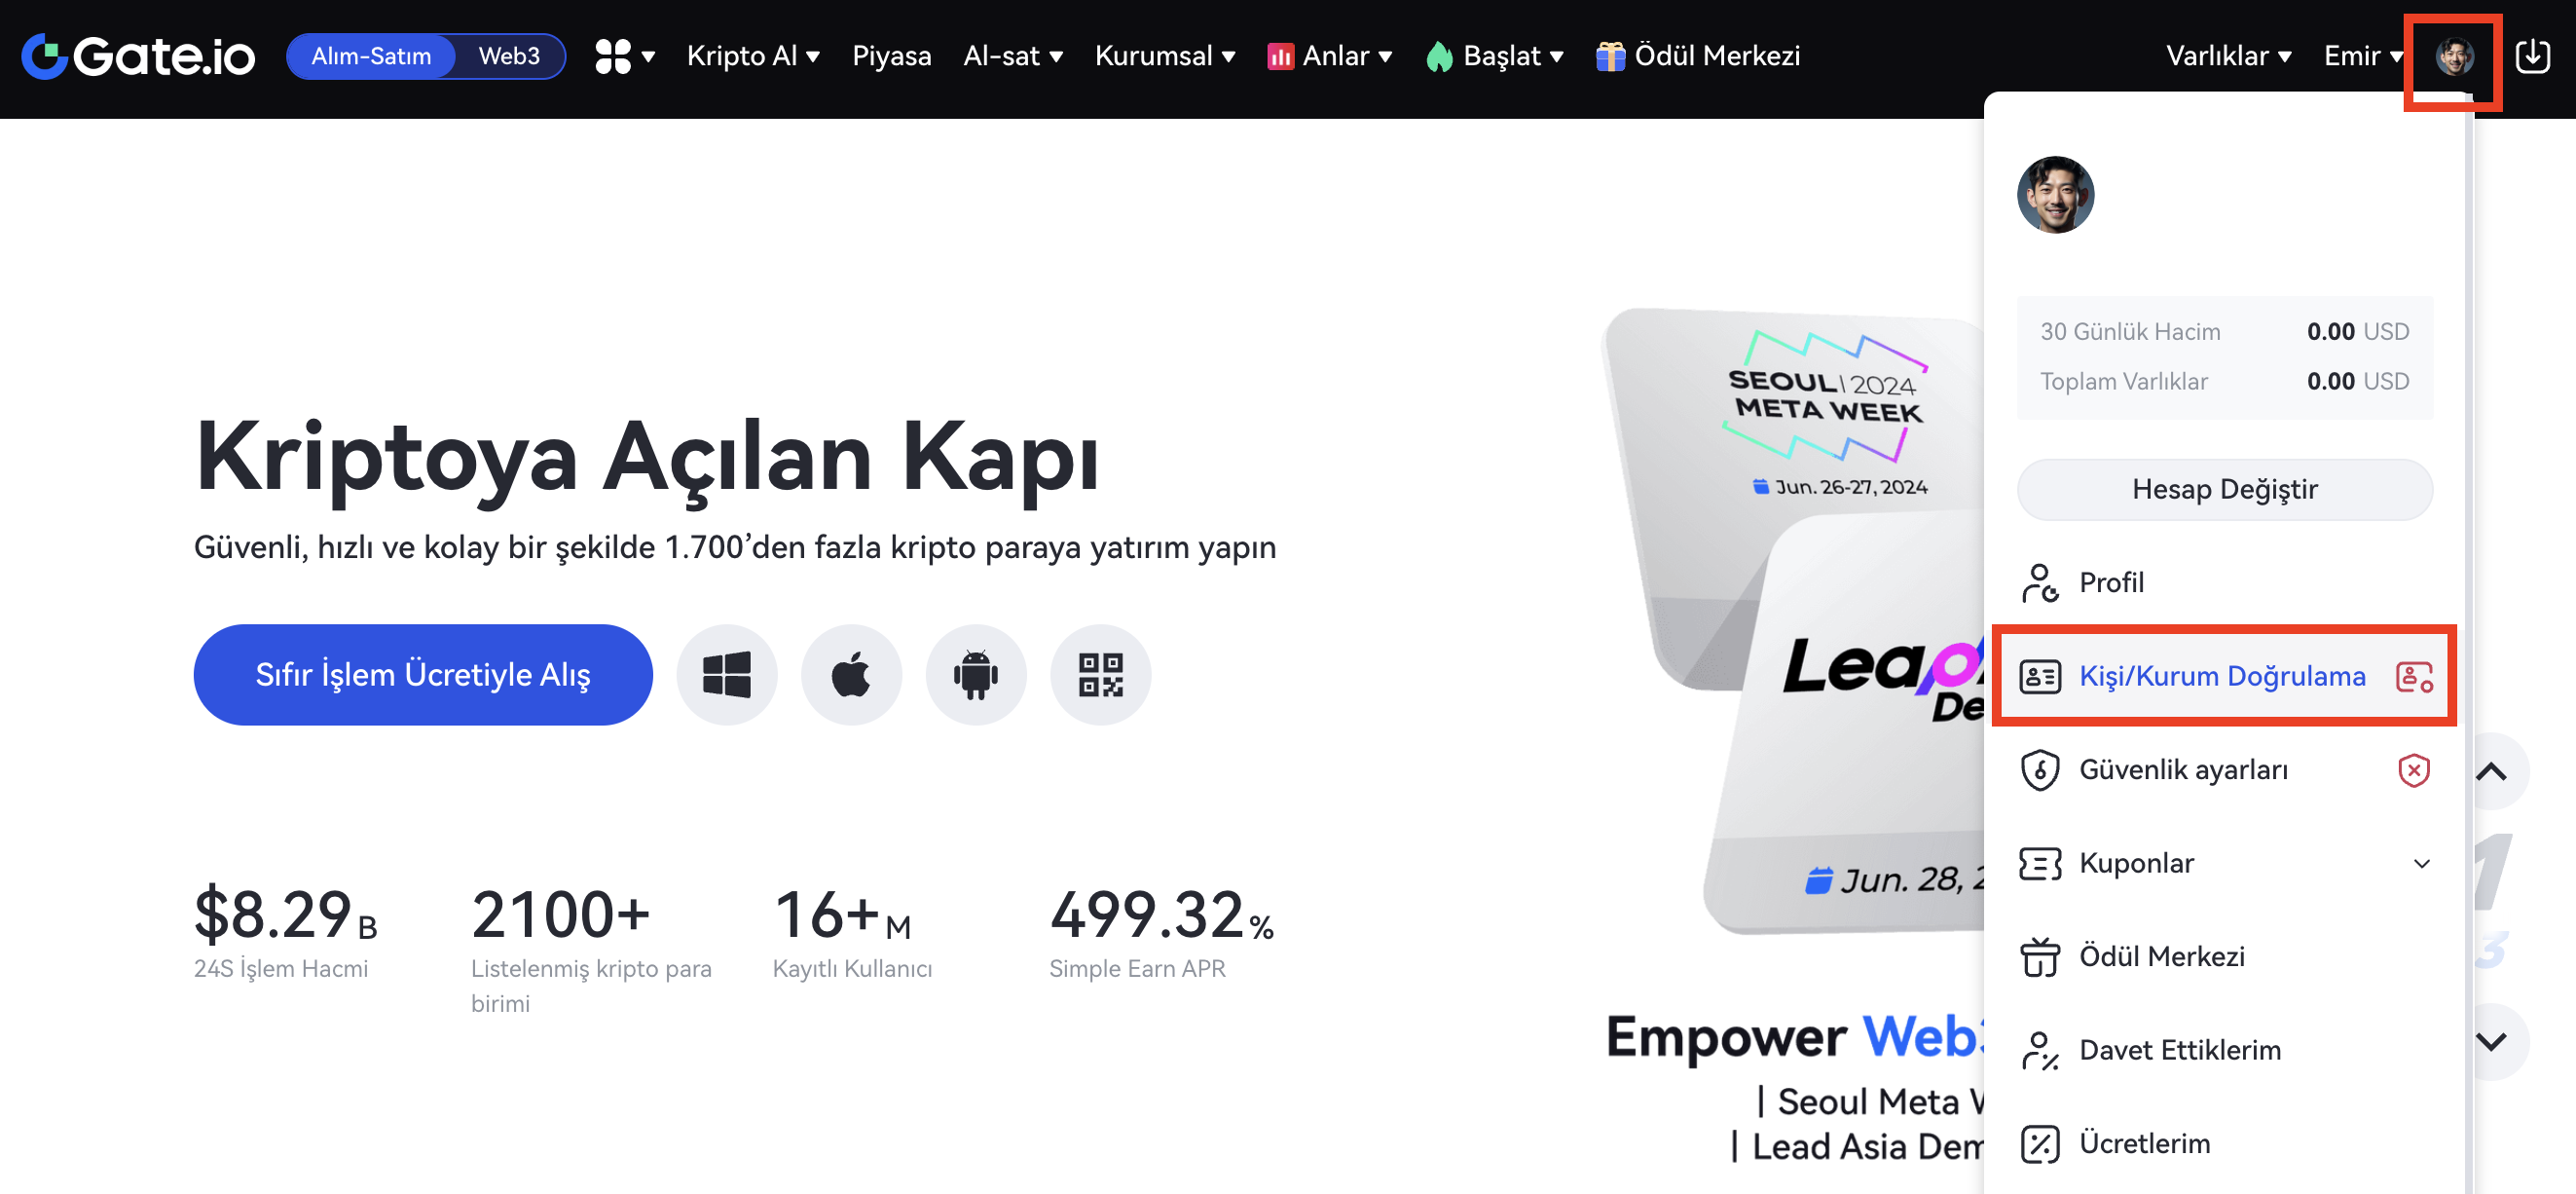
Task: Click the user avatar in top bar
Action: point(2454,56)
